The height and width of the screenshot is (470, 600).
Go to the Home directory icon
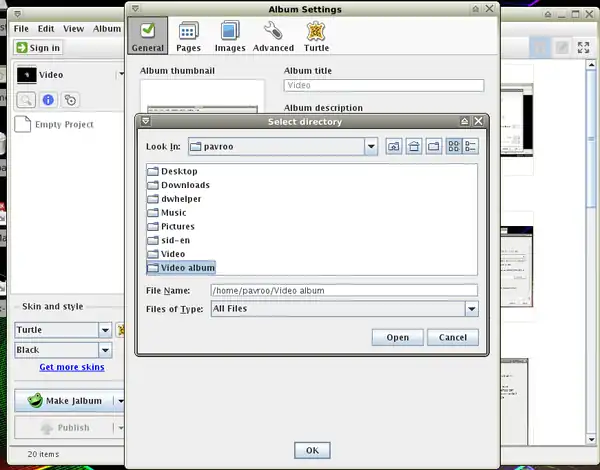pos(414,147)
